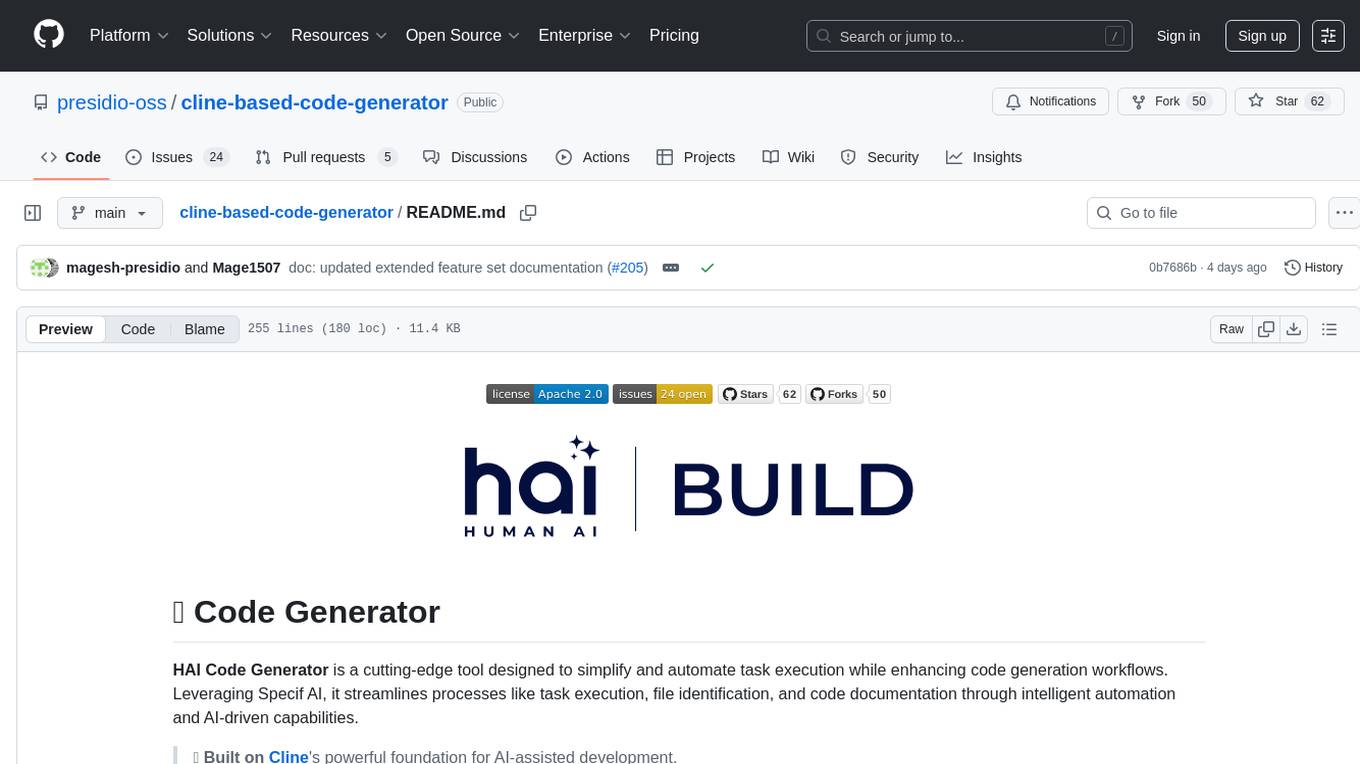Open the Discussions tab
Screen dimensions: 1360x764
click(475, 157)
